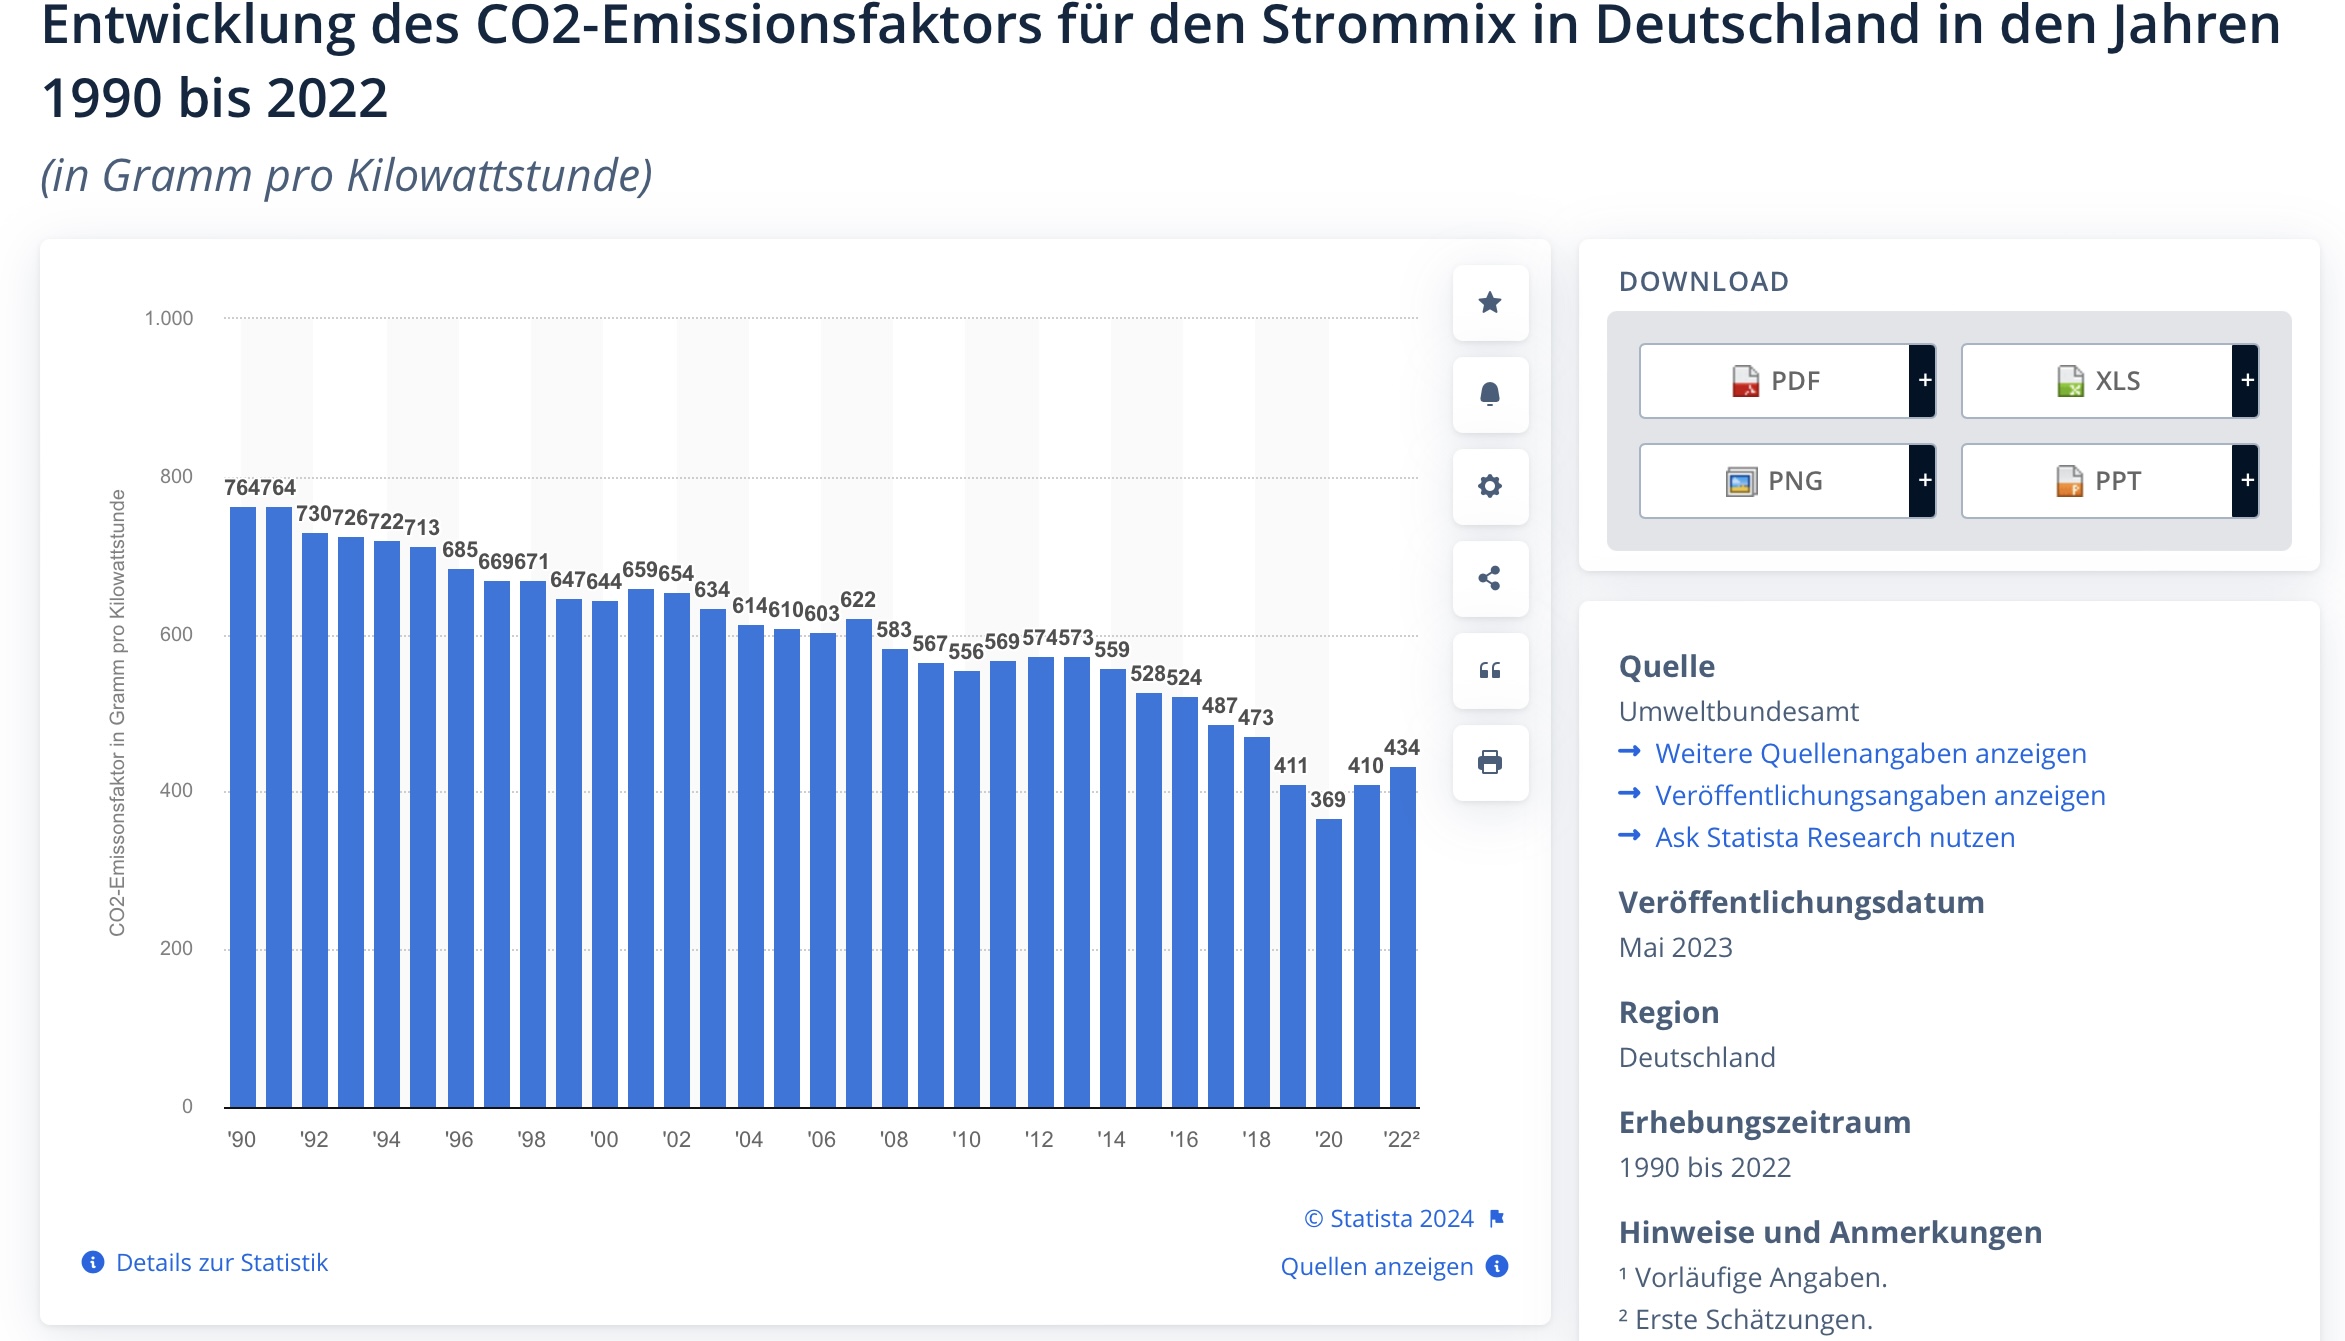Expand plus button next to PPT
Image resolution: width=2345 pixels, height=1341 pixels.
pyautogui.click(x=2246, y=481)
